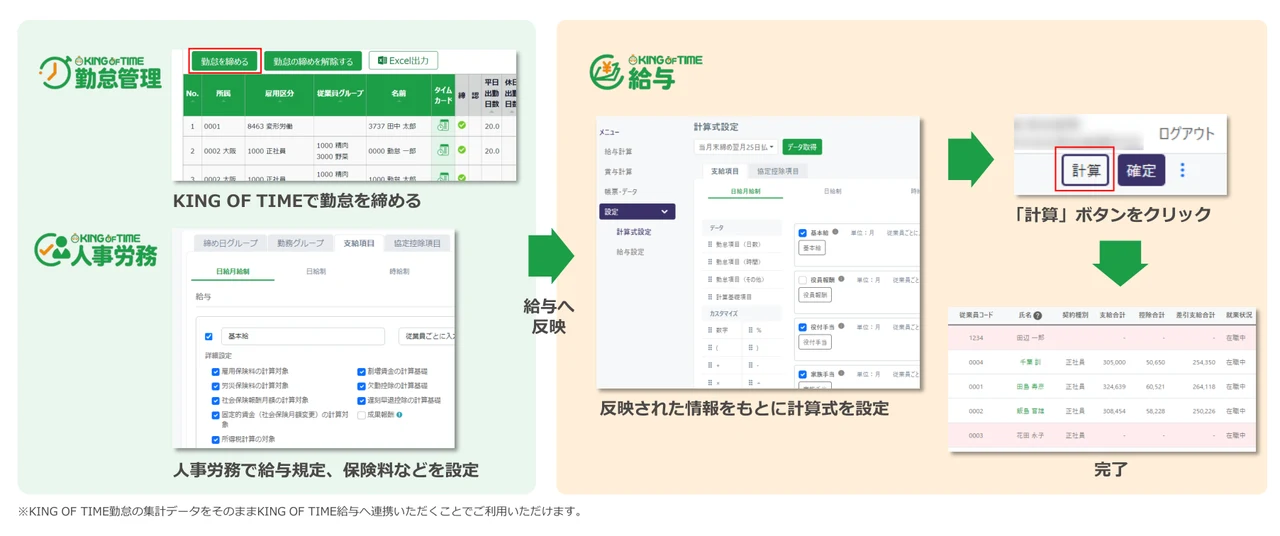Select 日給制 sub-tab in 人事労務 panel
This screenshot has height=536, width=1280.
[315, 271]
